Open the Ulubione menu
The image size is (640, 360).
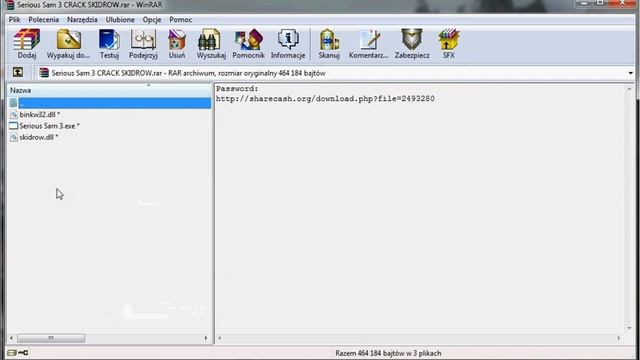120,20
